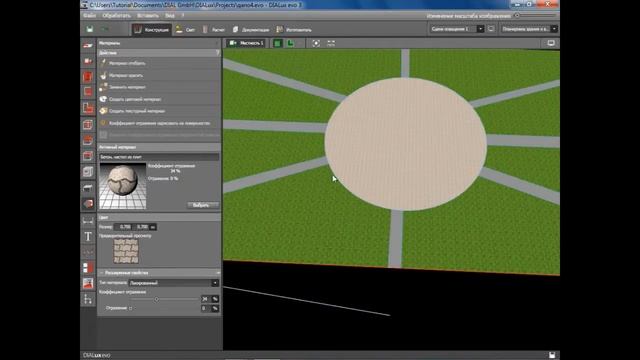640x360 pixels.
Task: Select the dimension line measuring tool
Action: [x=88, y=221]
